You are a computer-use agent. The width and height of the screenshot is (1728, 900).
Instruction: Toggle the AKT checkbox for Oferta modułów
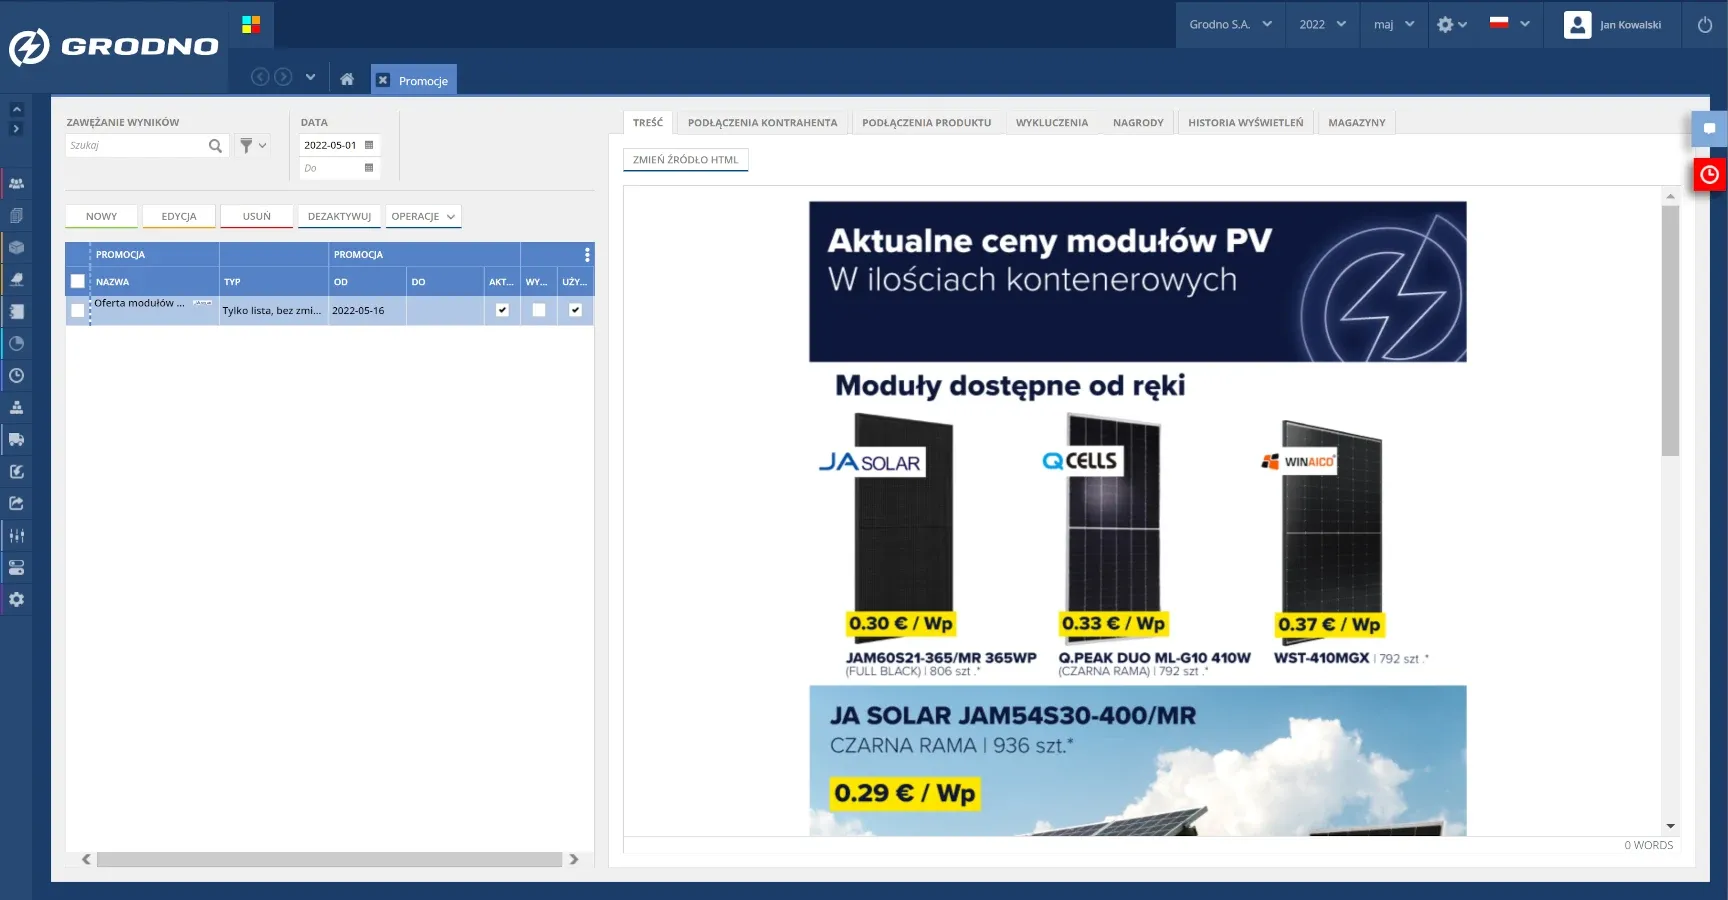[502, 310]
